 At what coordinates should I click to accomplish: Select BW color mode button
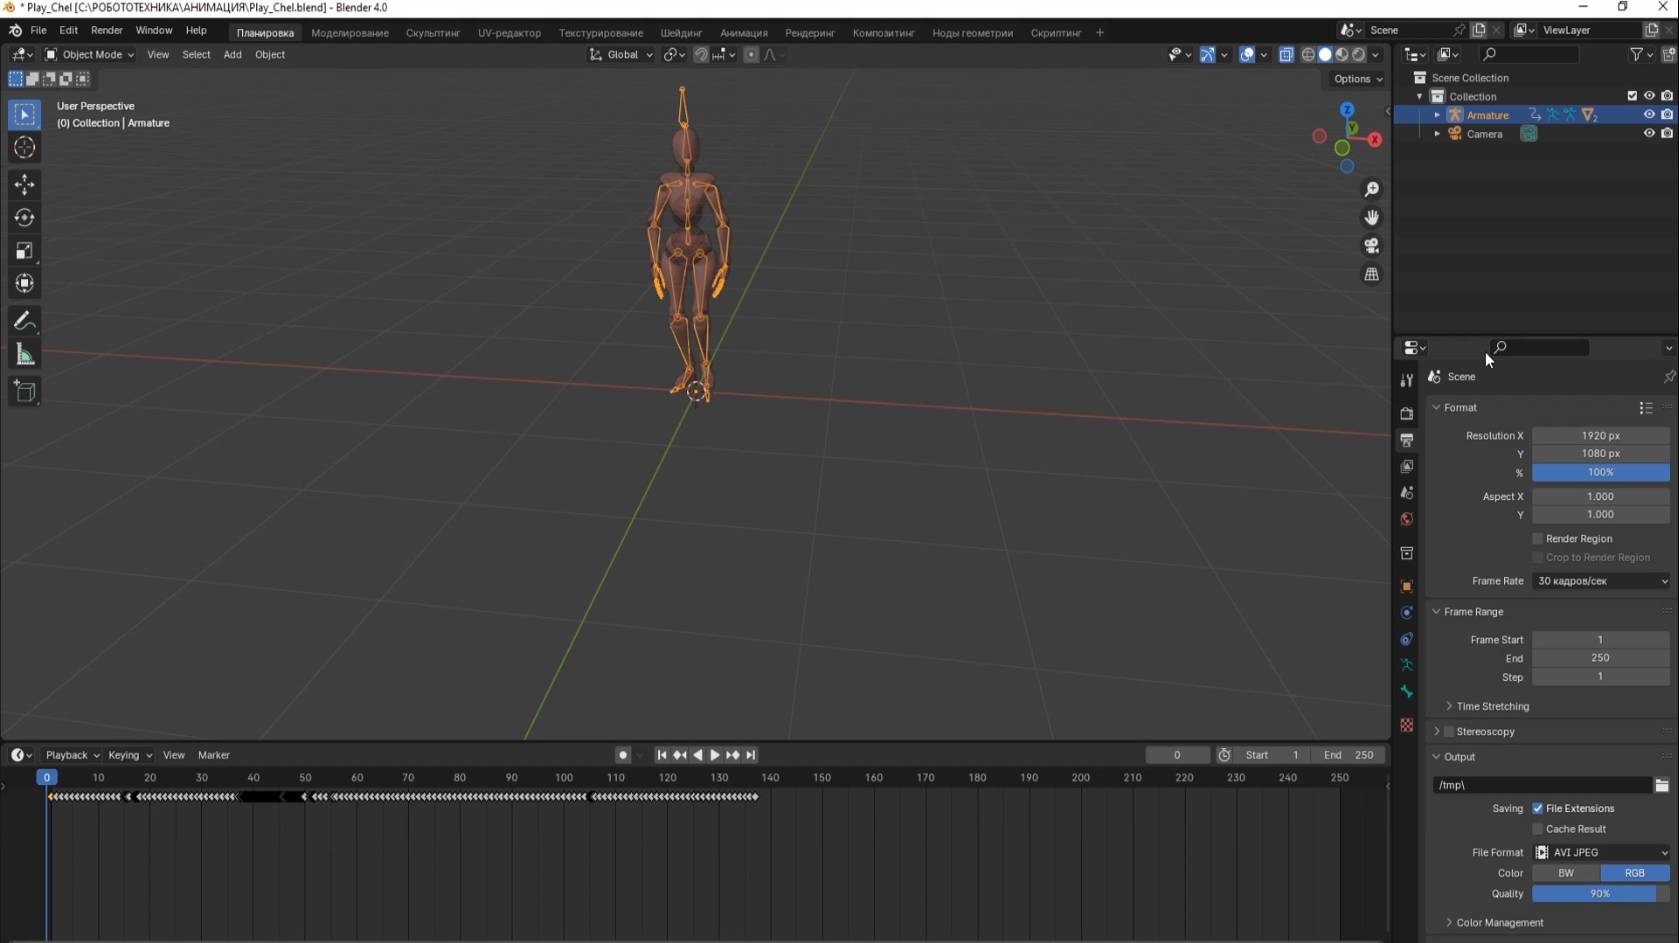click(1566, 873)
